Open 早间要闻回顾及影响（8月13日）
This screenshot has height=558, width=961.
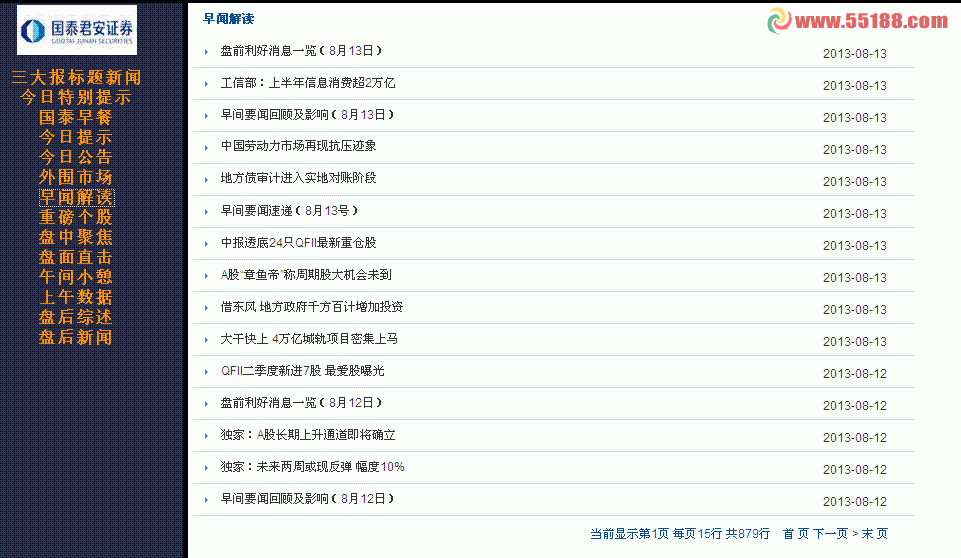pyautogui.click(x=308, y=115)
